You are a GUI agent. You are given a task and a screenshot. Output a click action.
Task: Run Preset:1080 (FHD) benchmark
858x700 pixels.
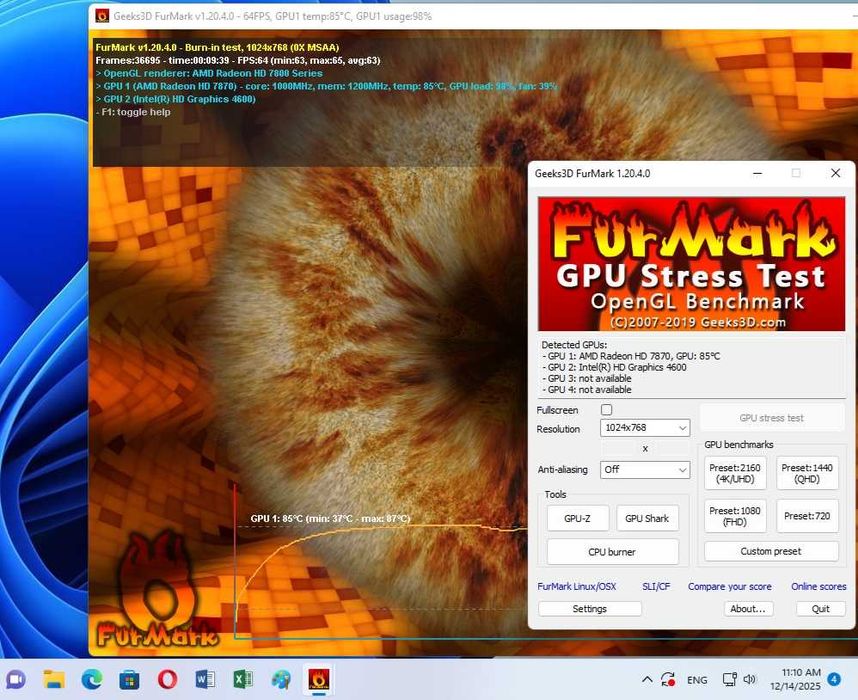click(735, 516)
